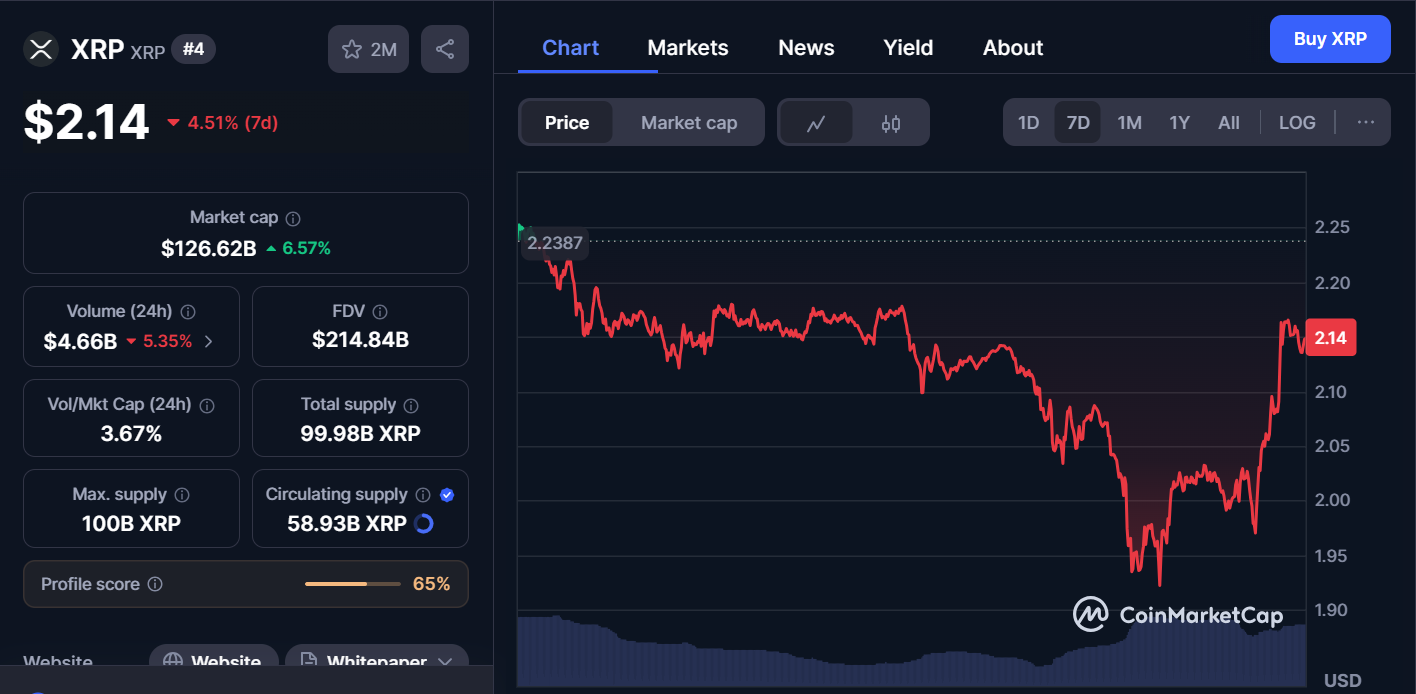Screen dimensions: 1416x694
Task: Select the 1Y time range
Action: [x=1179, y=123]
